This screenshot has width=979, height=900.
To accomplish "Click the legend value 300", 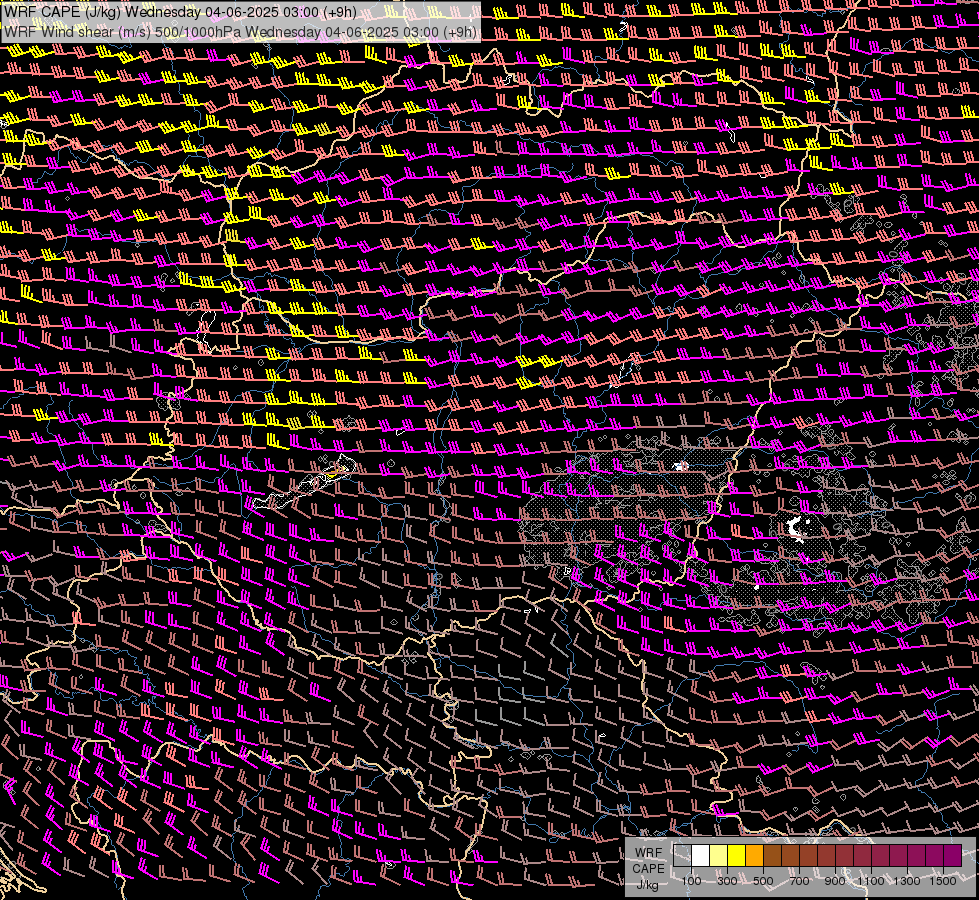I will tap(727, 881).
